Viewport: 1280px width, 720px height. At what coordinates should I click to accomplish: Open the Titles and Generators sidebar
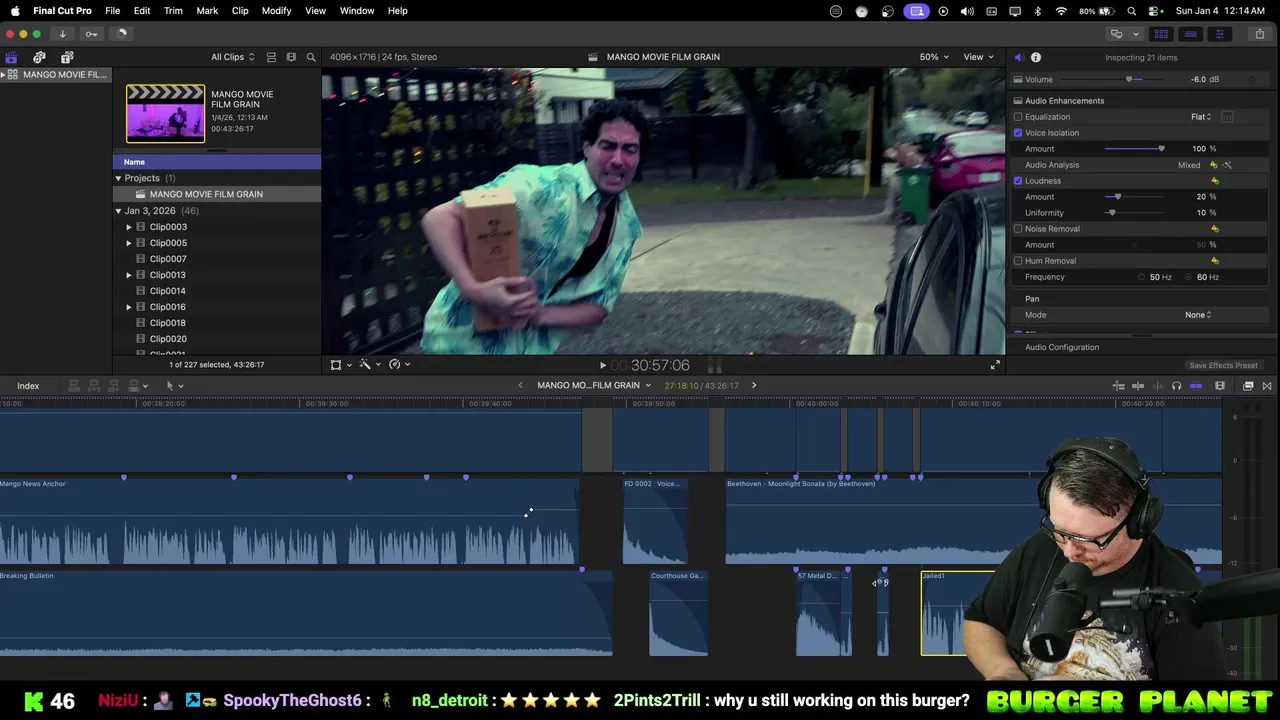coord(67,57)
